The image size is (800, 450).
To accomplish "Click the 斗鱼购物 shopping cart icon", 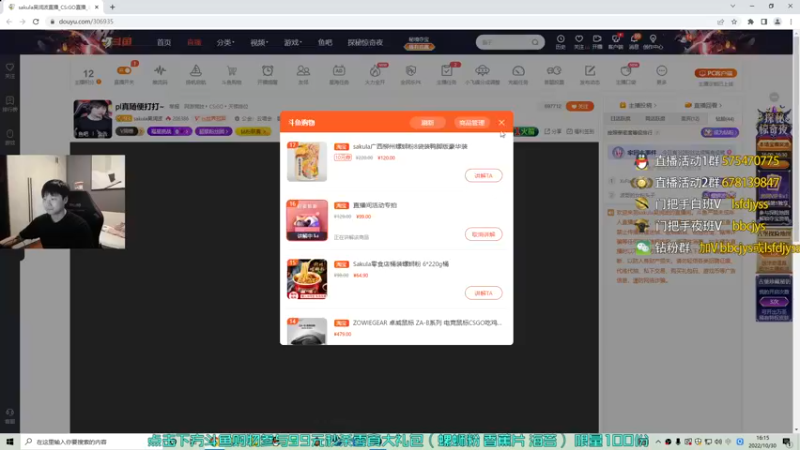I will click(x=232, y=71).
